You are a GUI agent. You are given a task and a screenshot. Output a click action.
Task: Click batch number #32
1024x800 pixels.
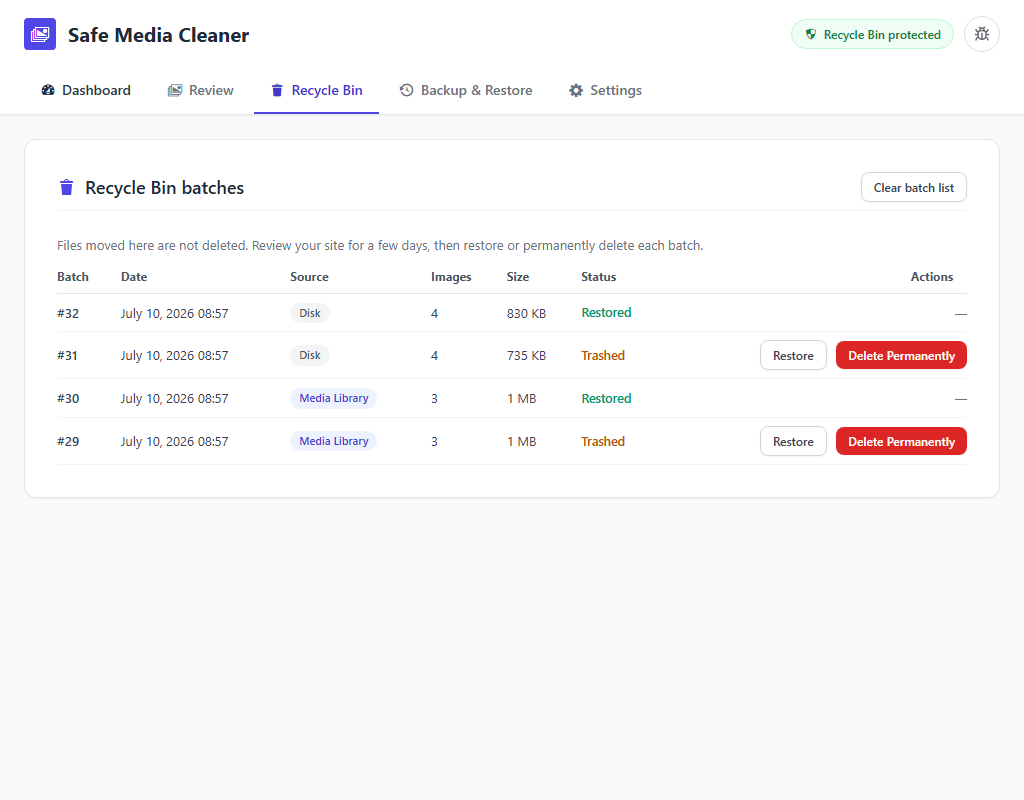click(x=68, y=313)
